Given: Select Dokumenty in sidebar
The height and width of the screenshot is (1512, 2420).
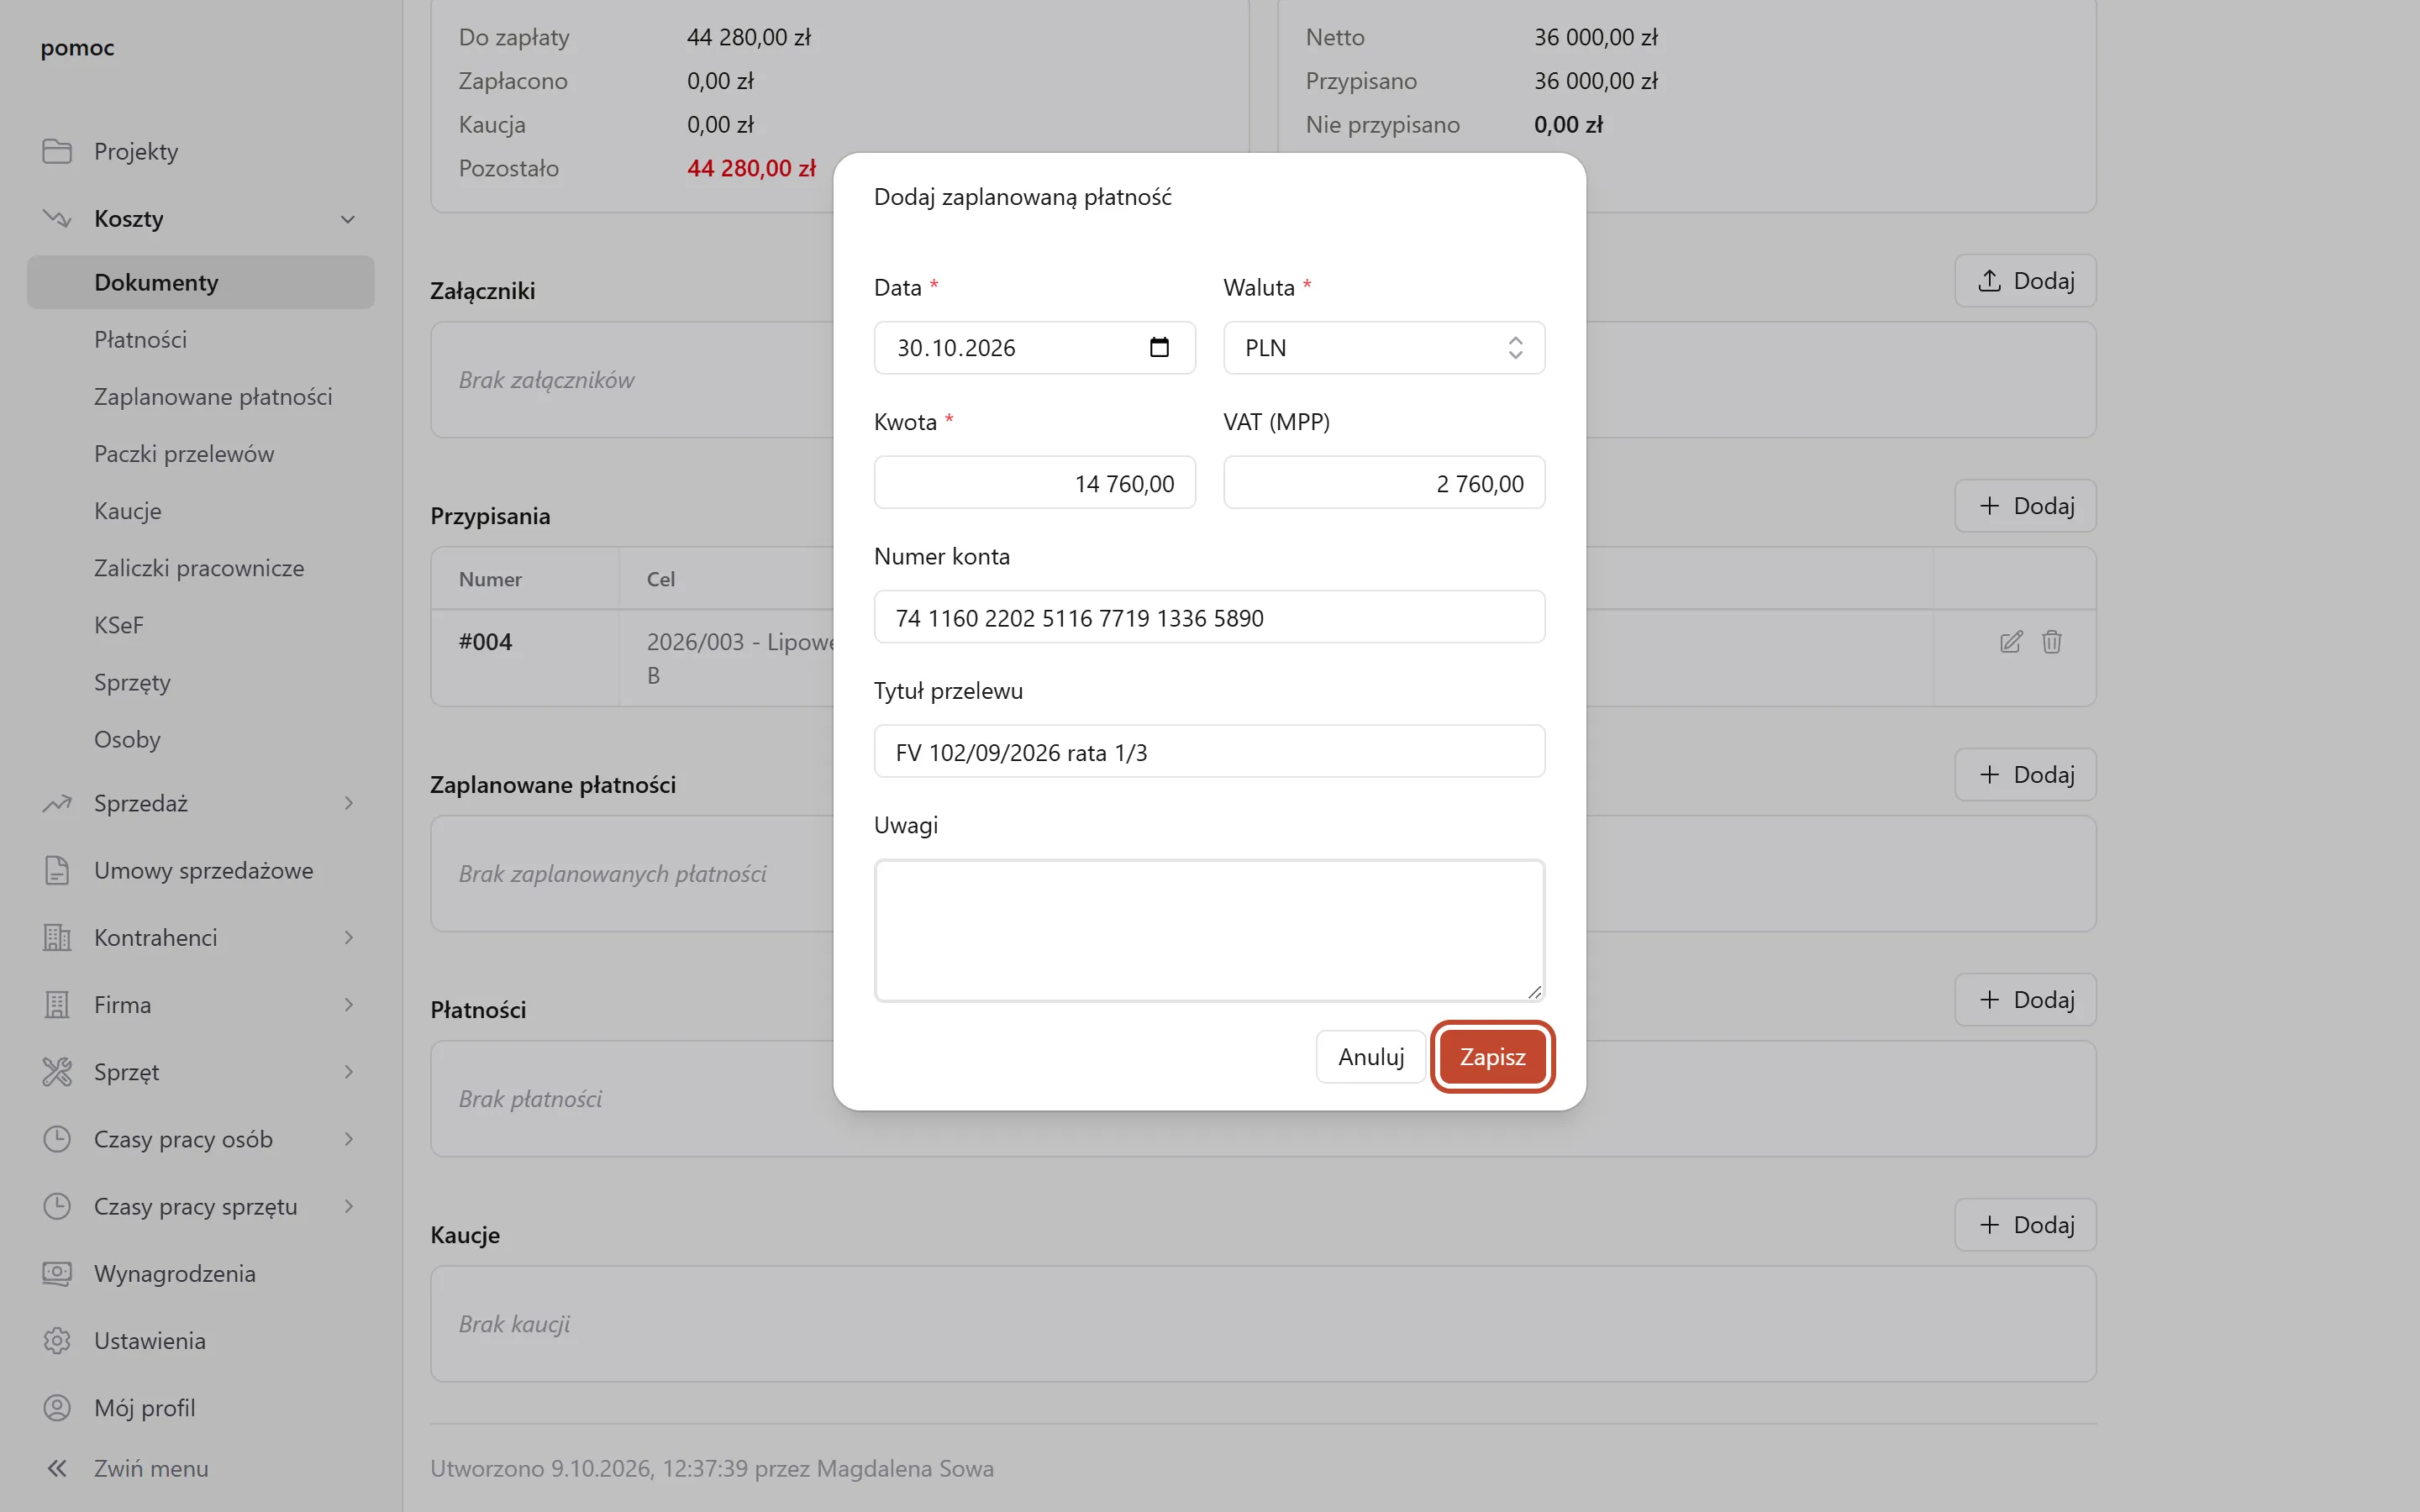Looking at the screenshot, I should tap(200, 282).
